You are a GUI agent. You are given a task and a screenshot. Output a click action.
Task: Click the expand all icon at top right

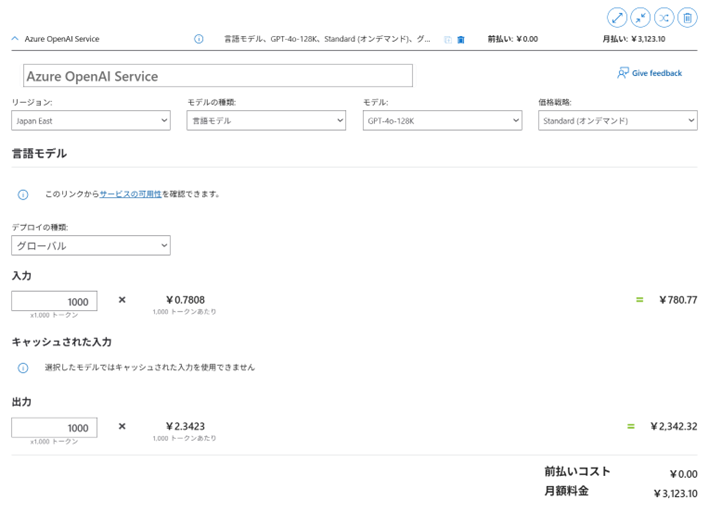tap(617, 17)
